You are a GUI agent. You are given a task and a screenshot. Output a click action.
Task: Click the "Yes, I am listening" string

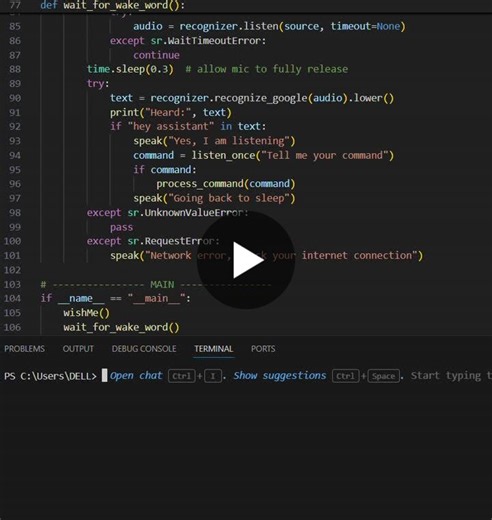point(229,141)
